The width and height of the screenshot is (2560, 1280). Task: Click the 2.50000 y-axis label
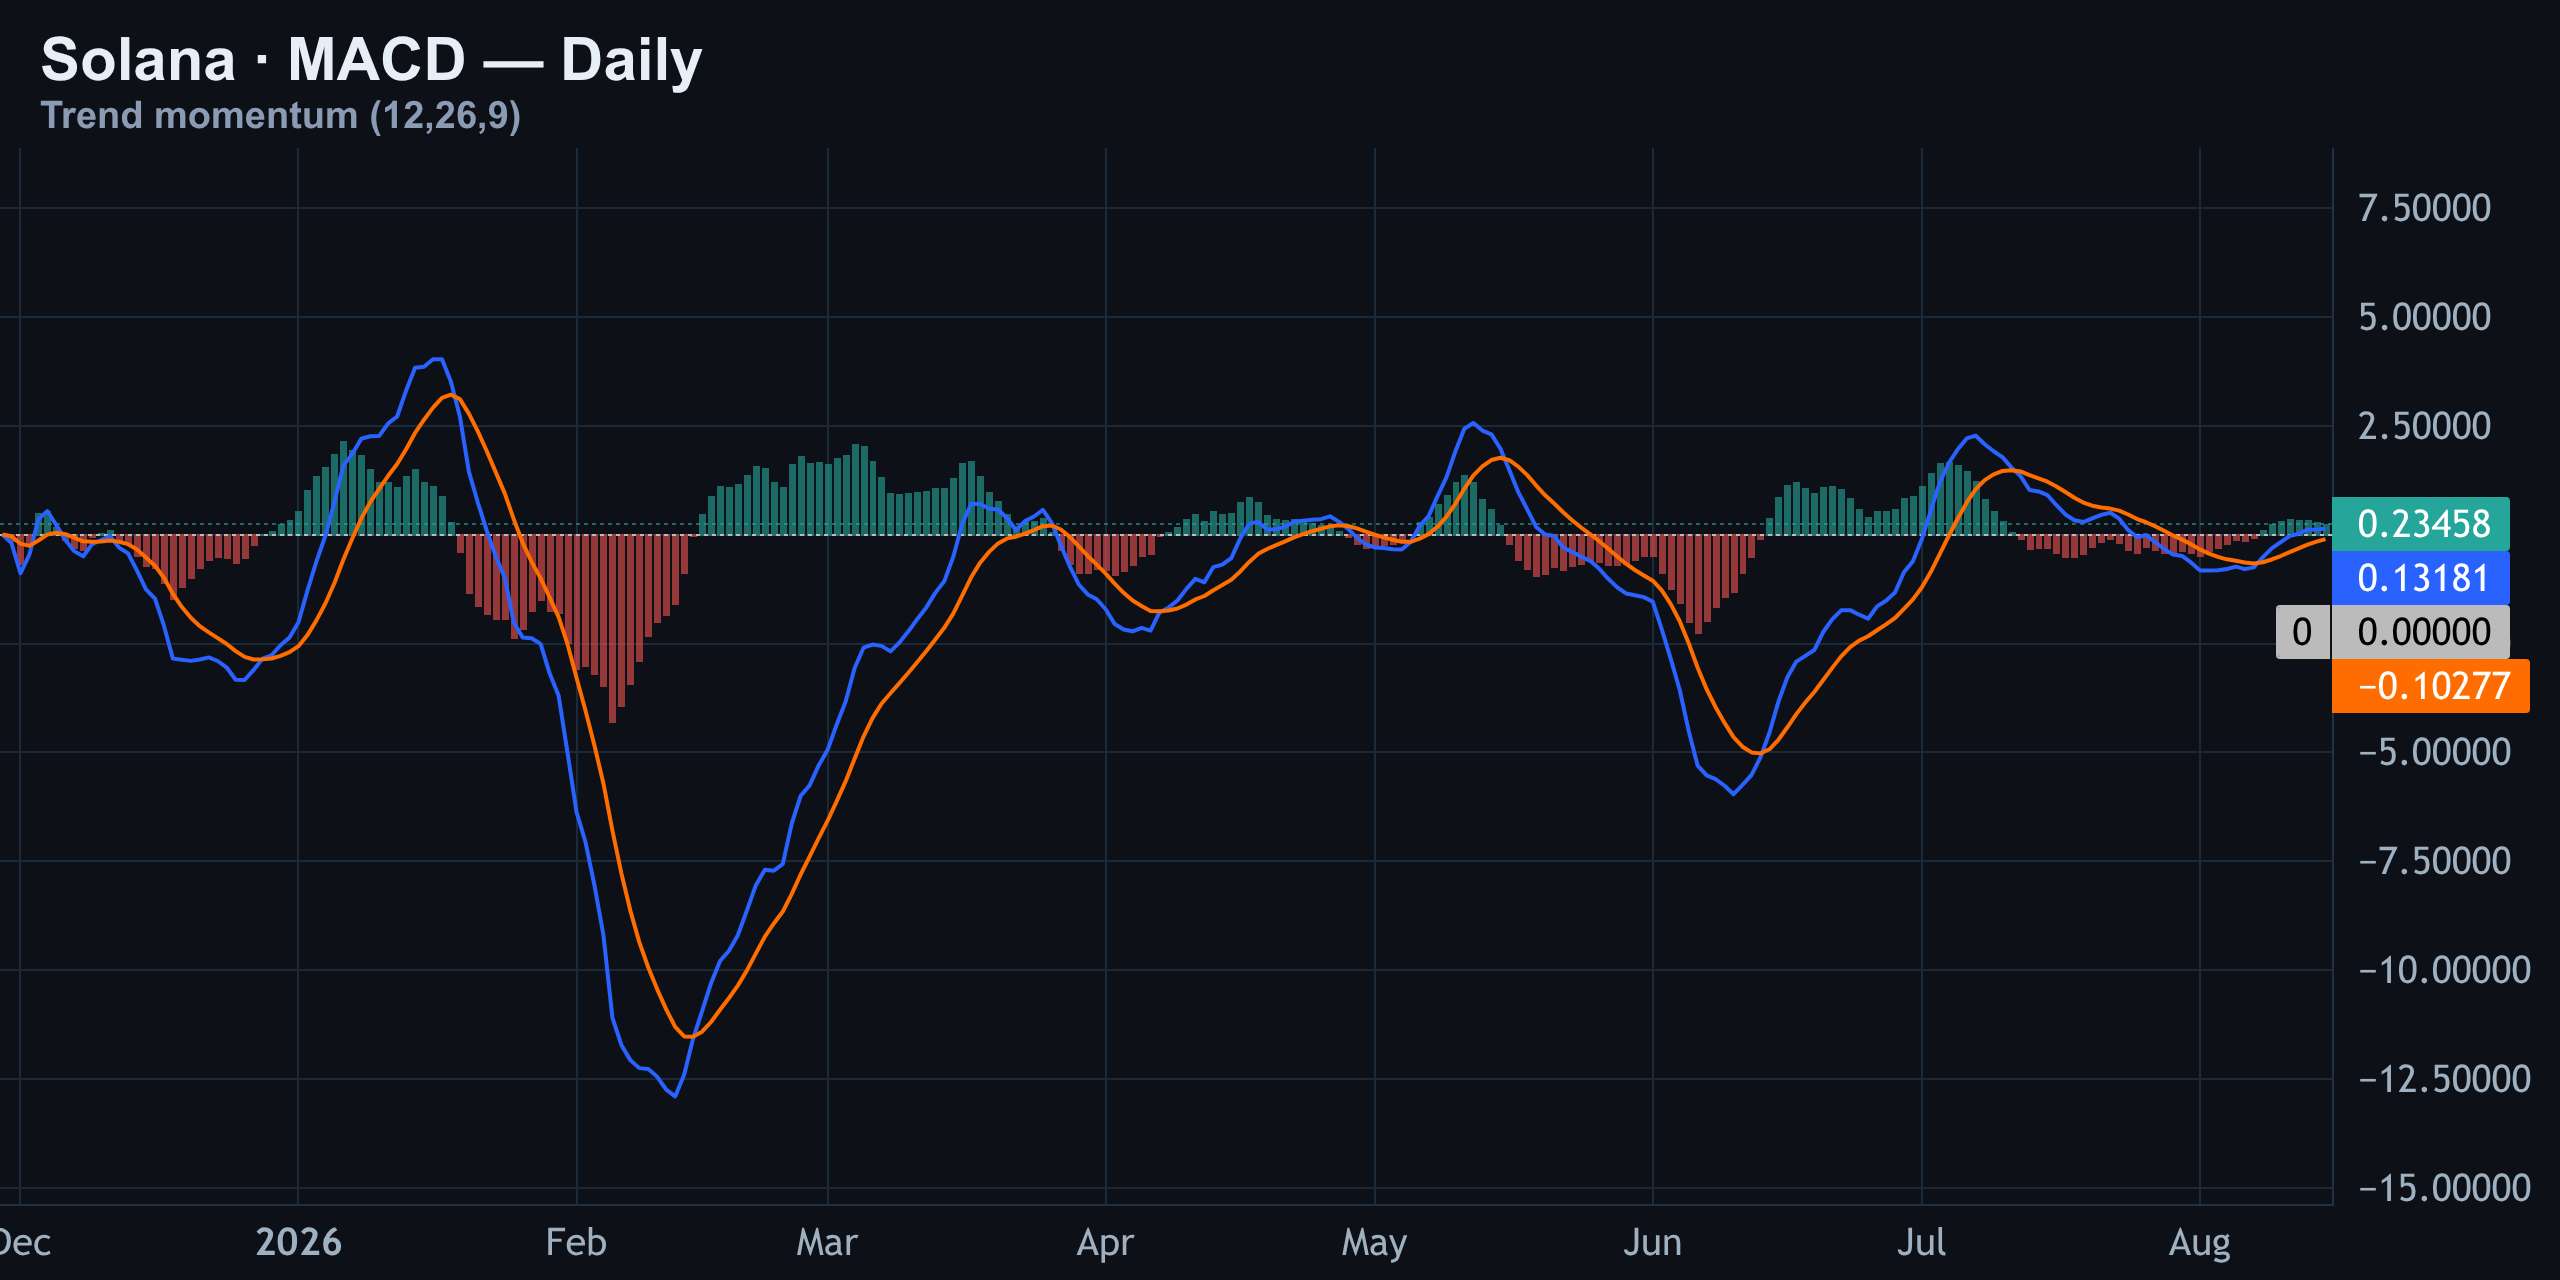coord(2424,426)
